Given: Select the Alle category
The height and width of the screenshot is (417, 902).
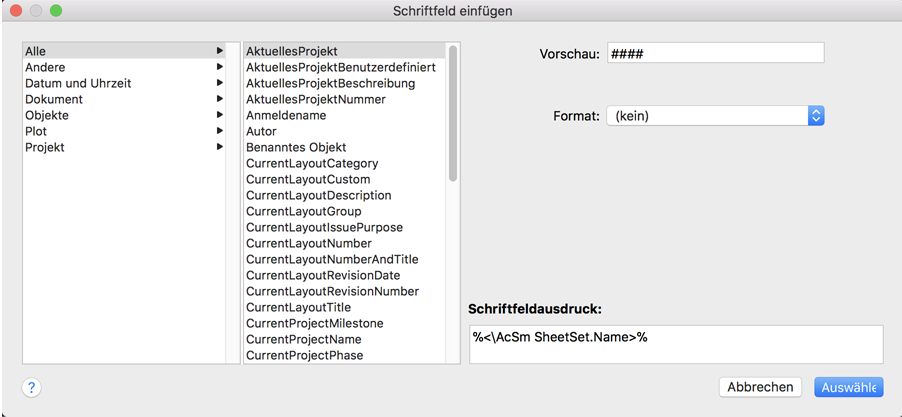Looking at the screenshot, I should [x=36, y=51].
